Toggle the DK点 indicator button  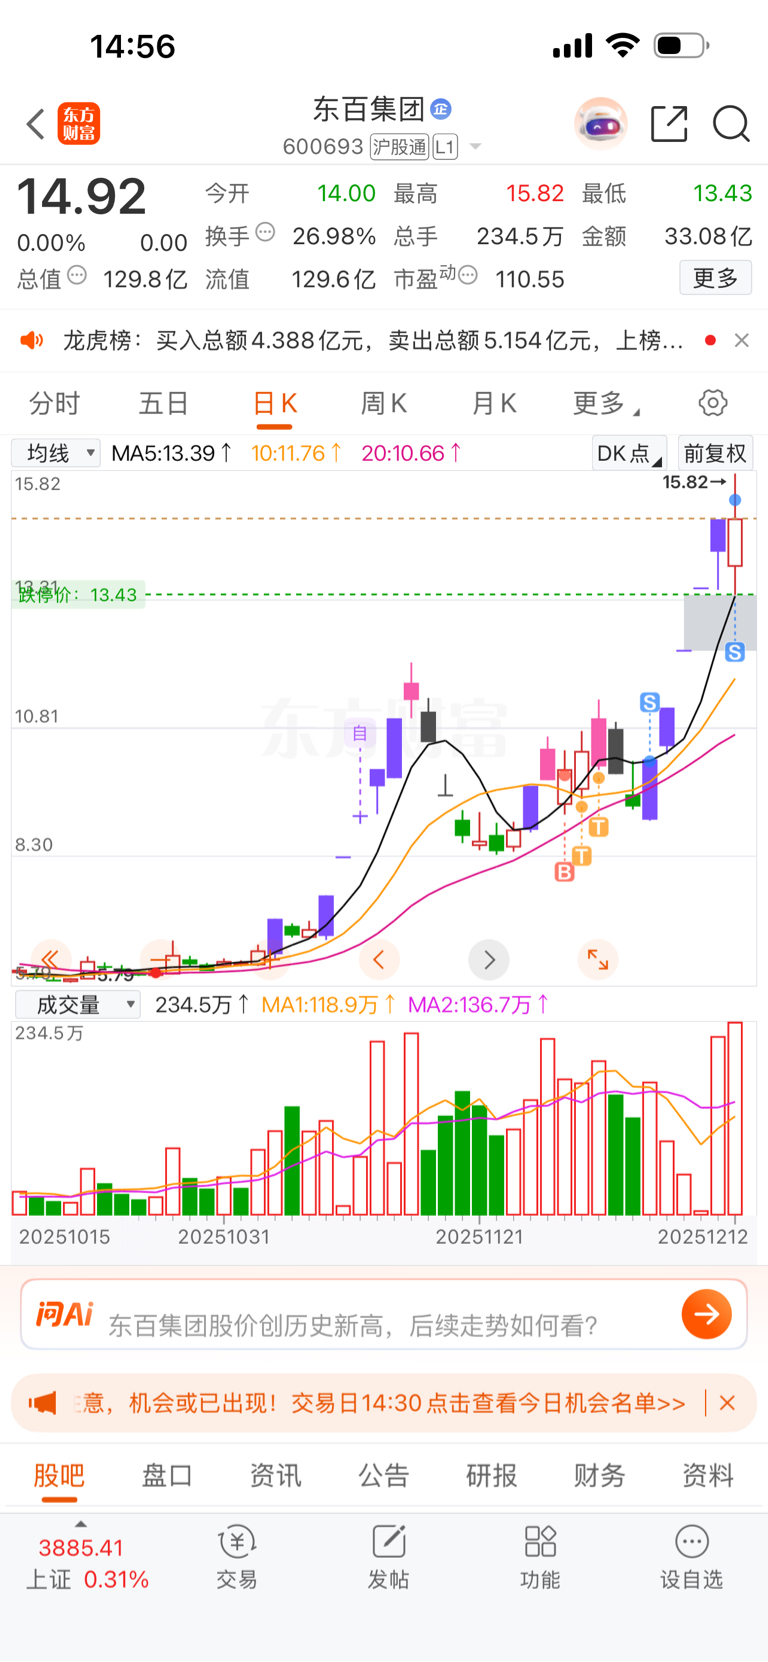630,454
